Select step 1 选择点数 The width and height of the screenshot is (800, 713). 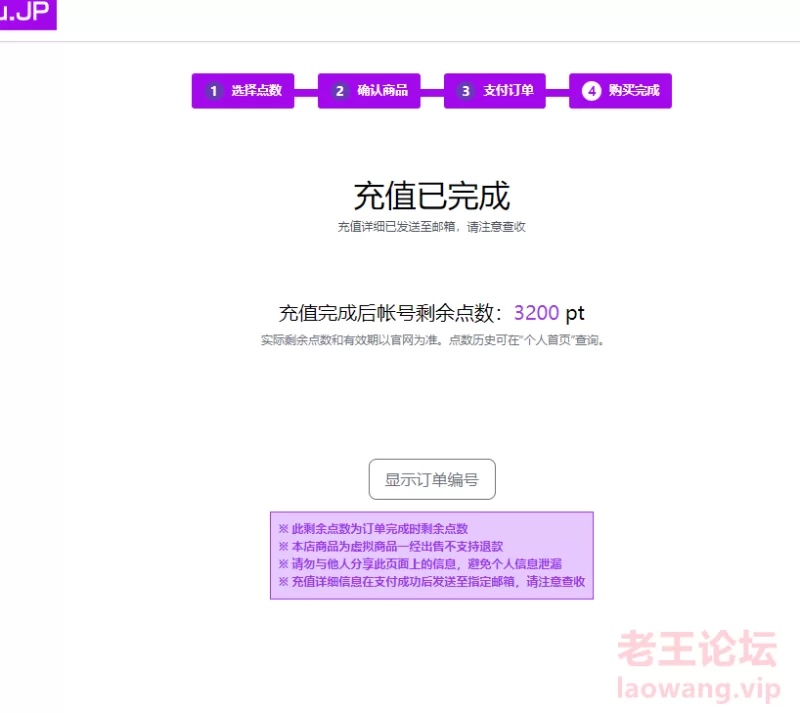click(x=243, y=91)
